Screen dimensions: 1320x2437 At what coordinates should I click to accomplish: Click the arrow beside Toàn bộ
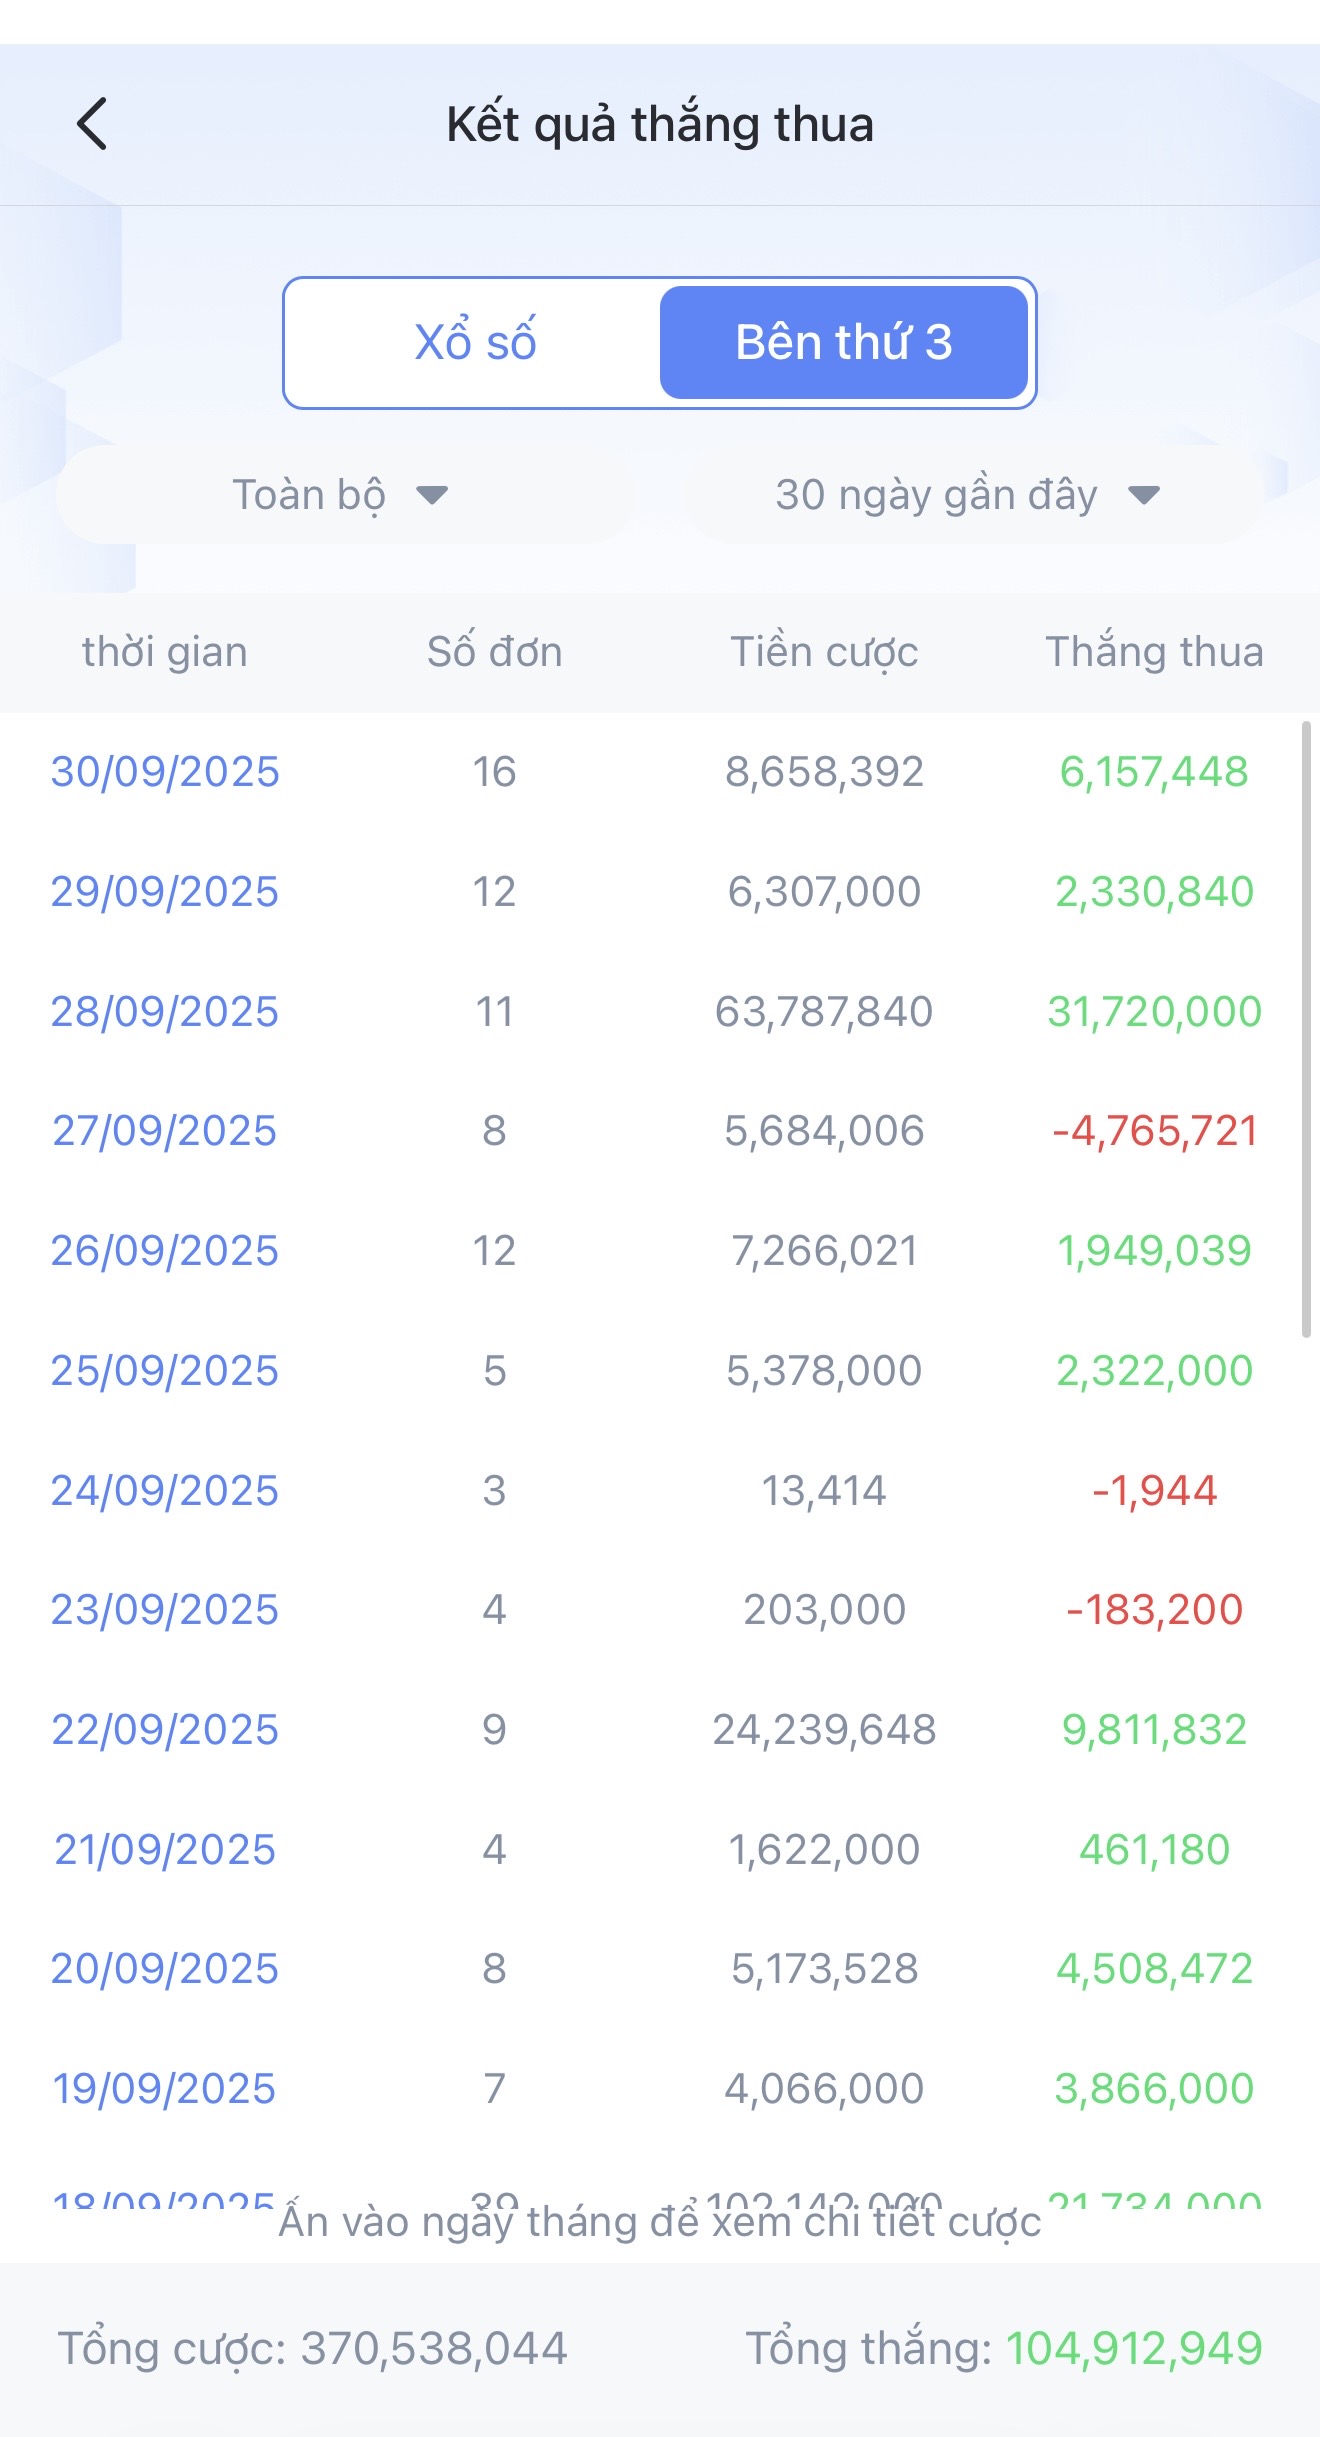tap(432, 495)
